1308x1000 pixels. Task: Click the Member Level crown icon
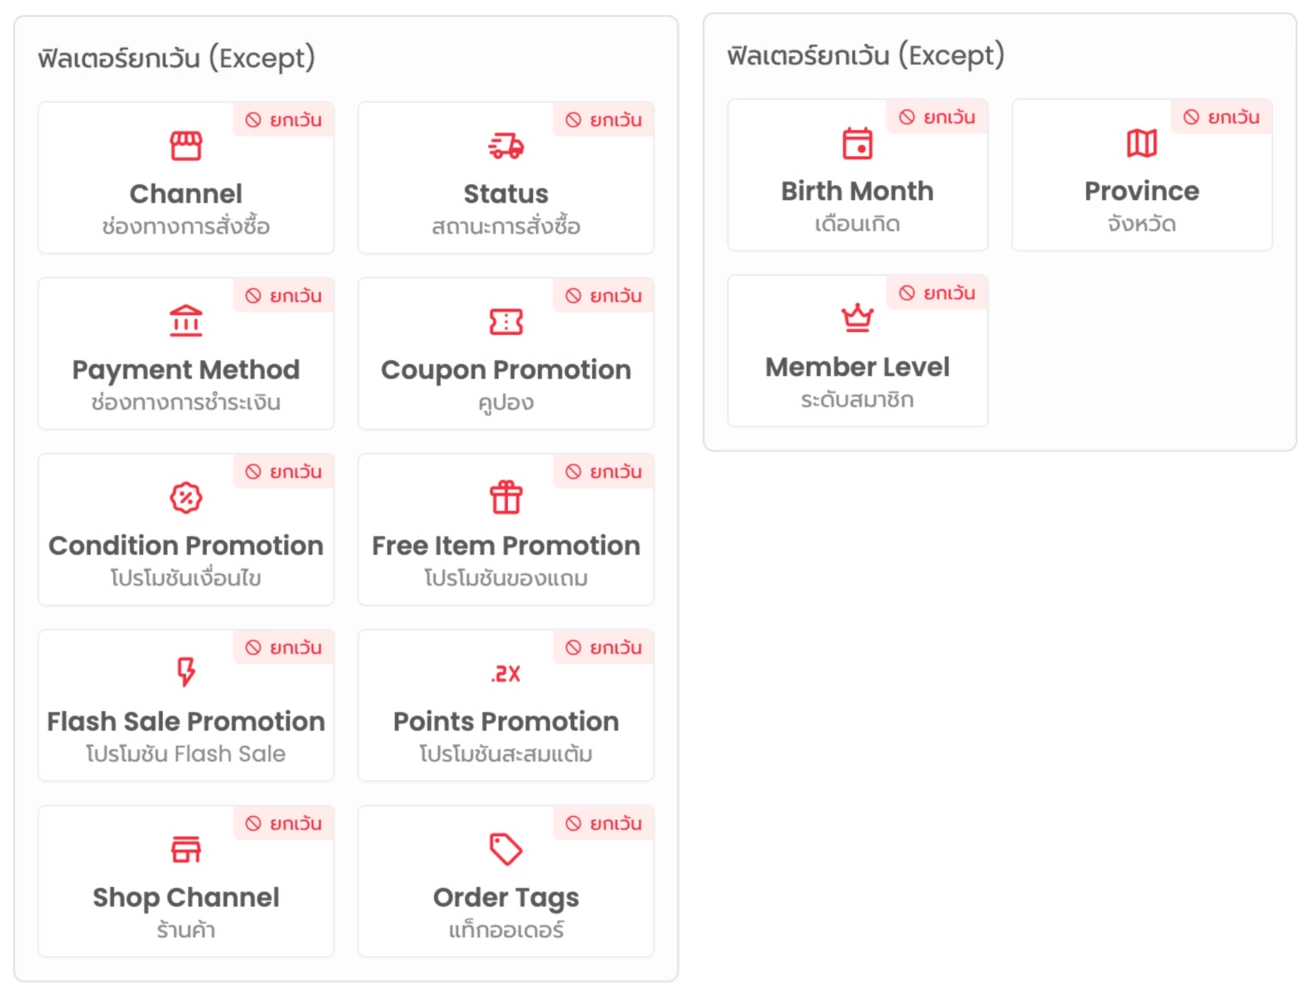tap(857, 319)
